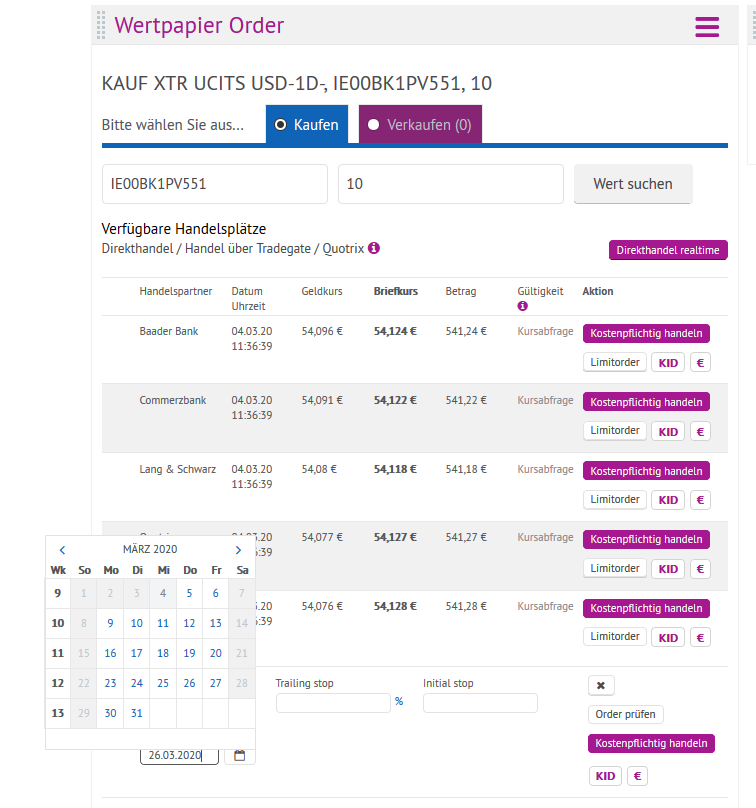Click the Trailing stop input field
This screenshot has width=756, height=808.
[332, 702]
